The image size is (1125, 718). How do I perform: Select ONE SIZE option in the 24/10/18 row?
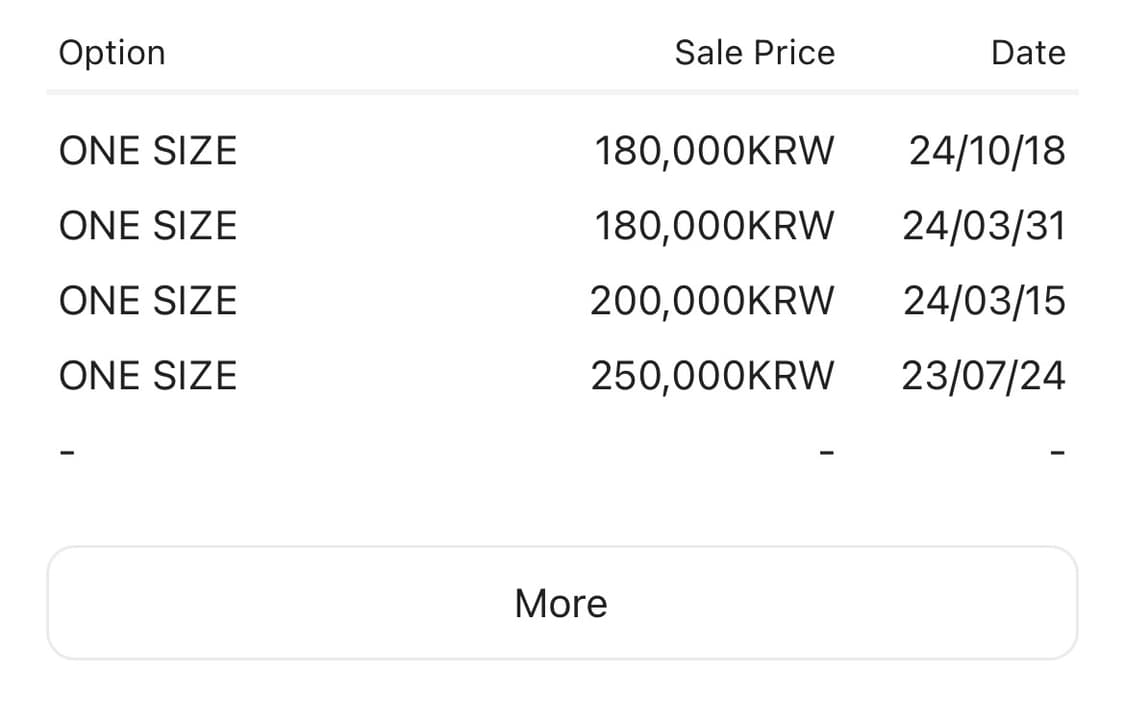[148, 151]
